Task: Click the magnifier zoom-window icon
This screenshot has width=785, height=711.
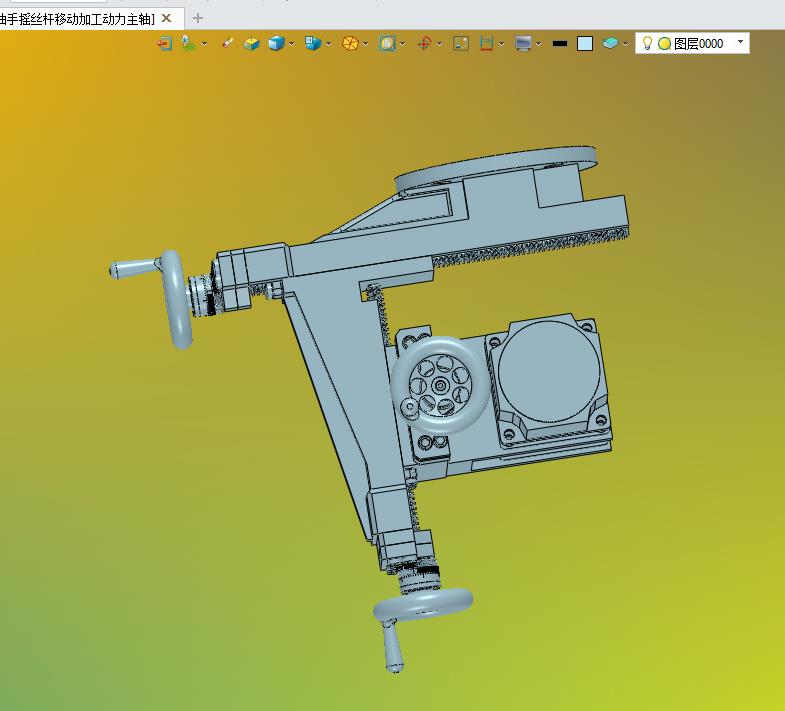Action: tap(387, 44)
